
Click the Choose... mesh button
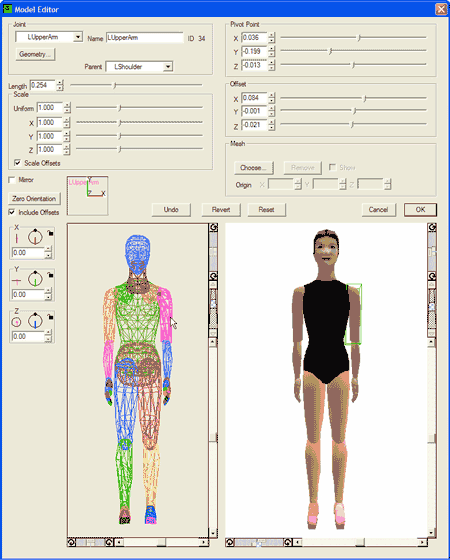click(x=254, y=168)
